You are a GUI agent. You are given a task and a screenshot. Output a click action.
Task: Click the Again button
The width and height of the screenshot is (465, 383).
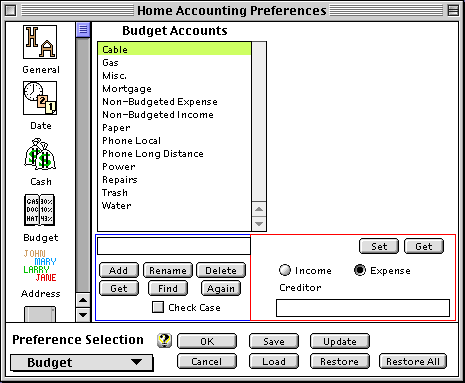point(221,288)
